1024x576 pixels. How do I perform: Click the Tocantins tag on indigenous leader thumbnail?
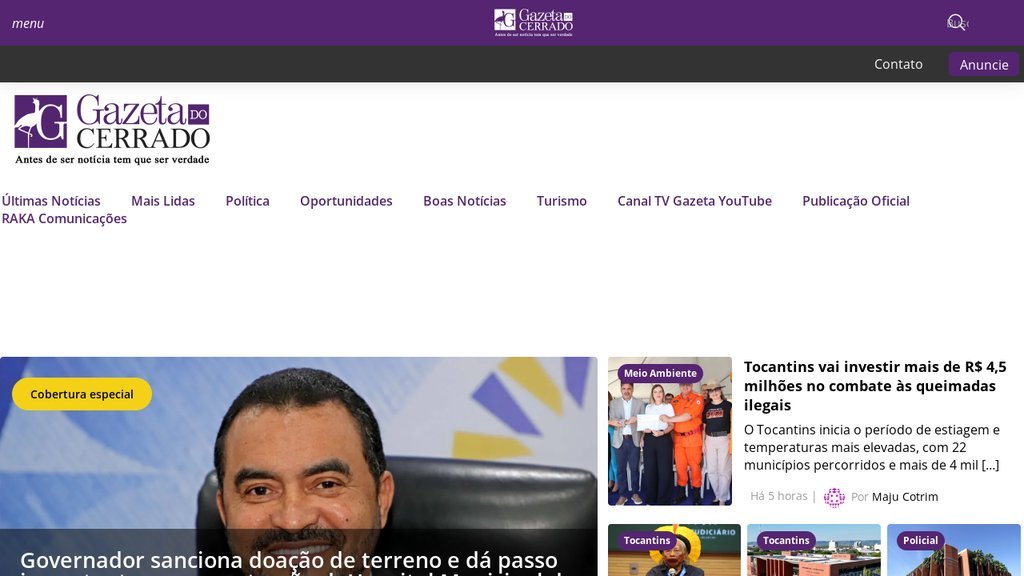(647, 540)
